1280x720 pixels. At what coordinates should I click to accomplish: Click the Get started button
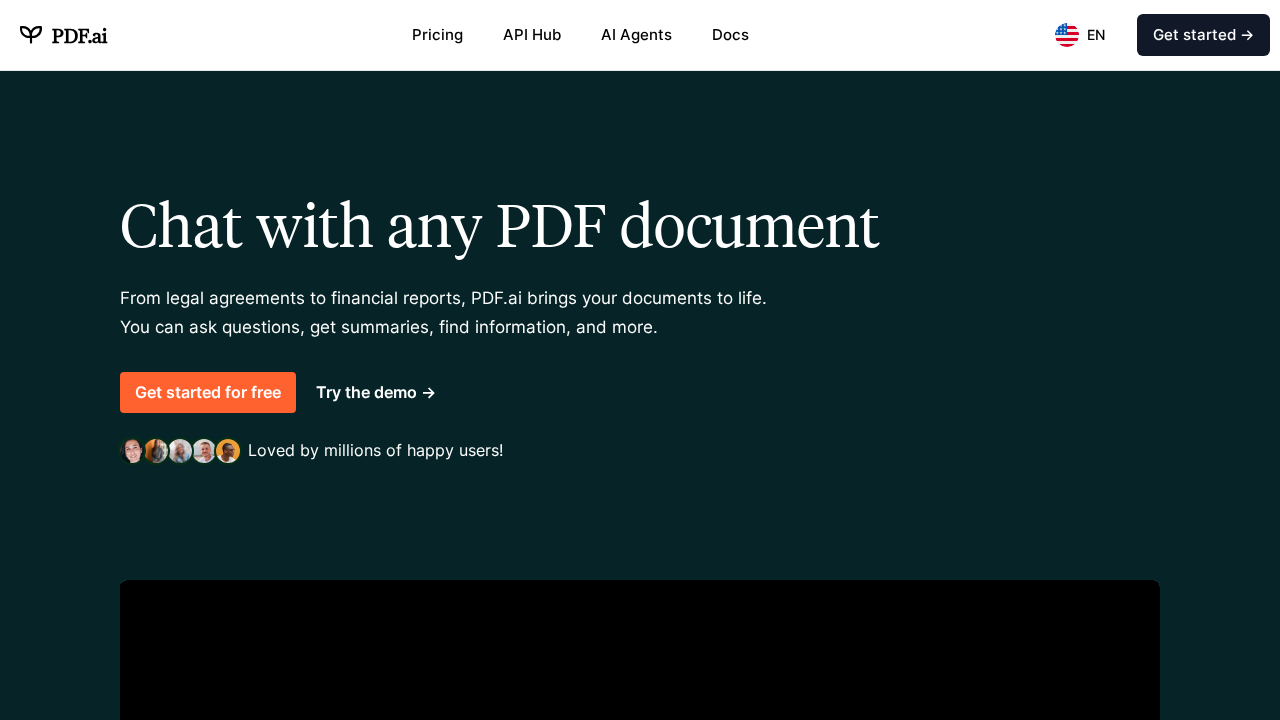1203,34
